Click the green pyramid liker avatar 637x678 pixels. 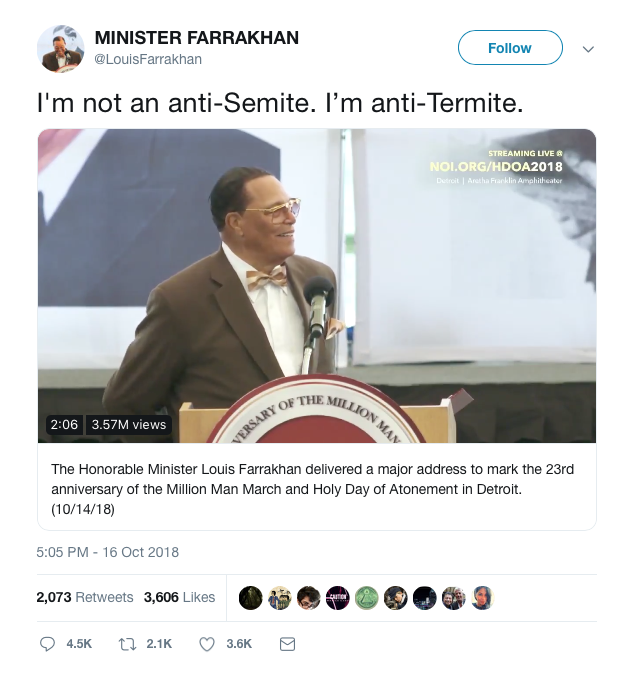click(367, 598)
